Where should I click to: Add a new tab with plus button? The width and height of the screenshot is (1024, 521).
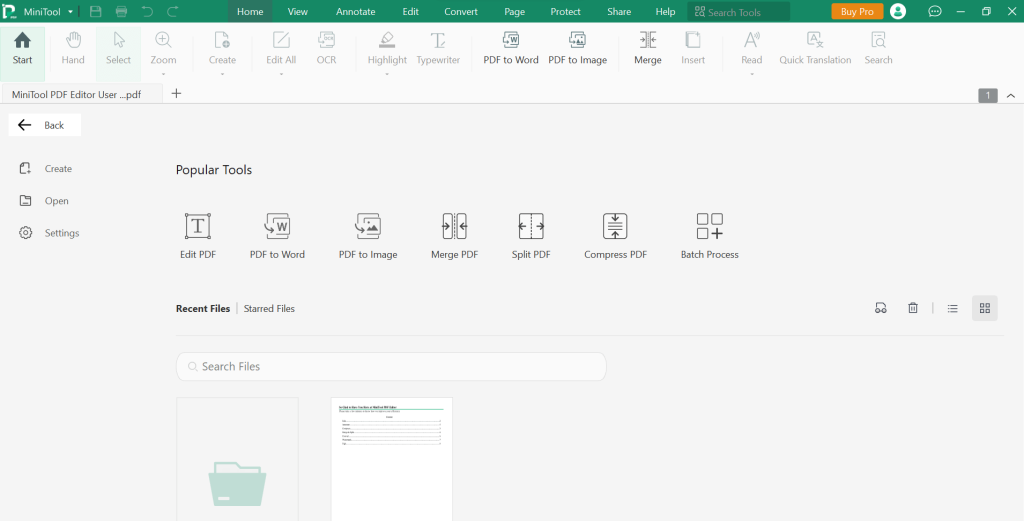(x=176, y=93)
